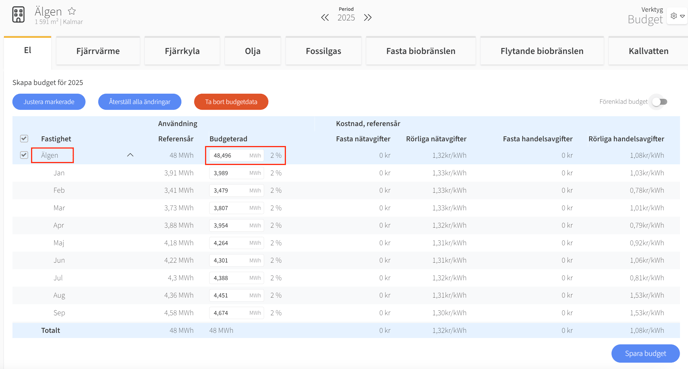Open the settings gear next to Budget
688x369 pixels.
[x=674, y=16]
